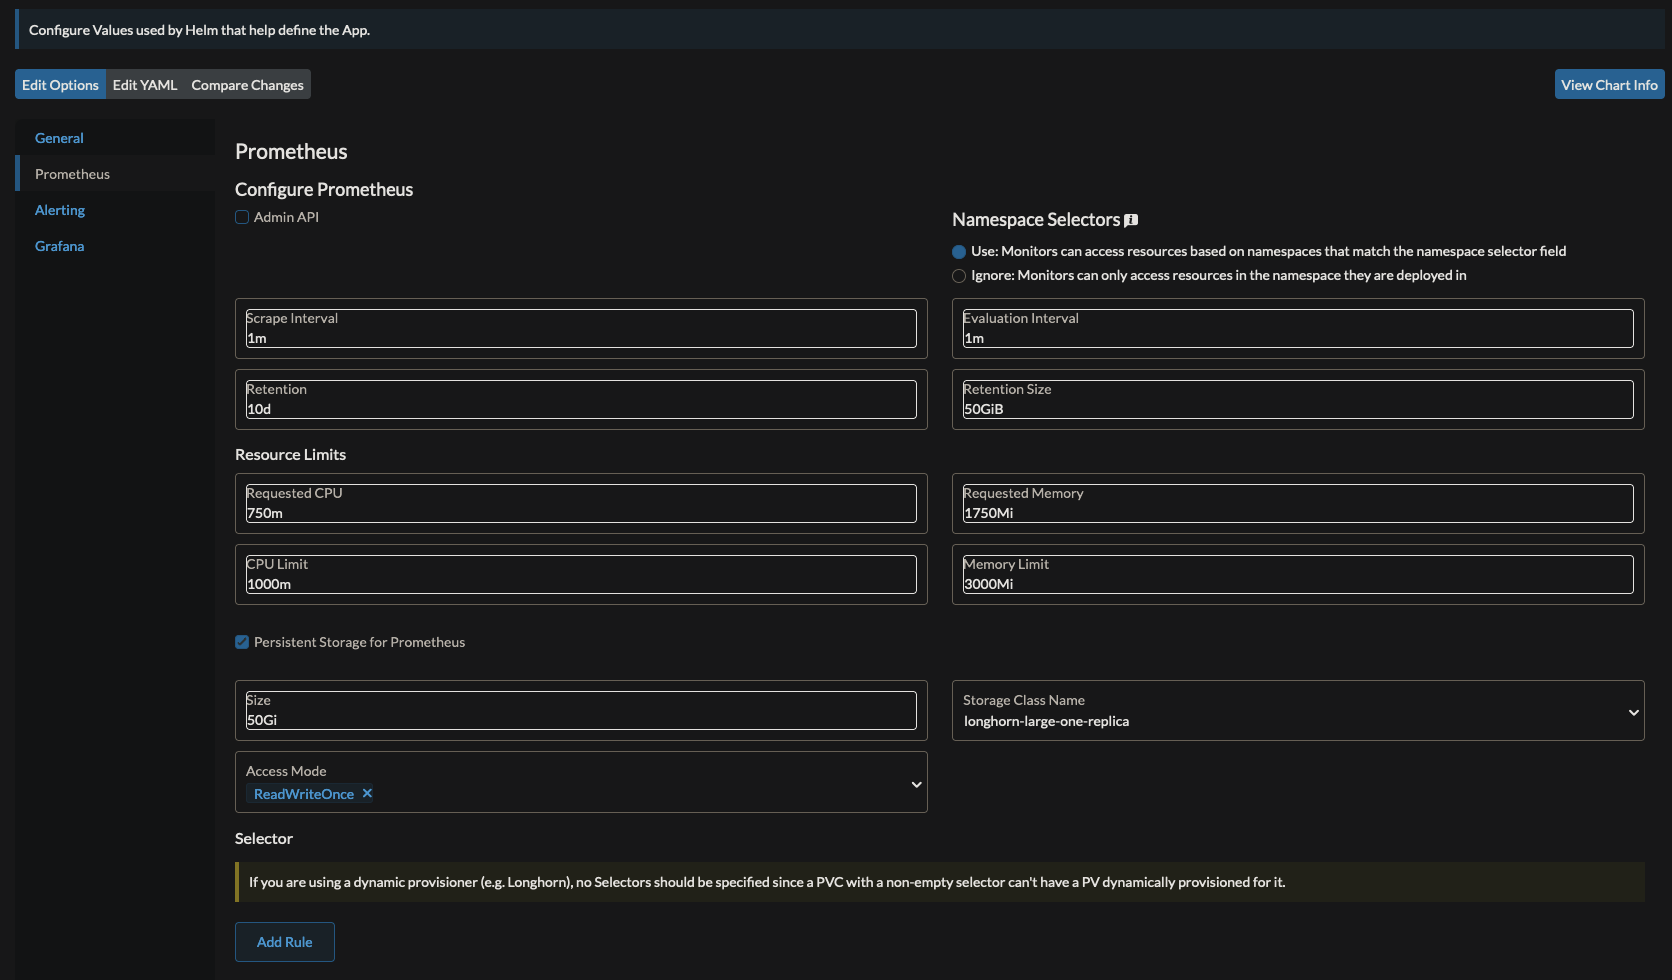The width and height of the screenshot is (1672, 980).
Task: Expand the Access Mode dropdown
Action: point(915,783)
